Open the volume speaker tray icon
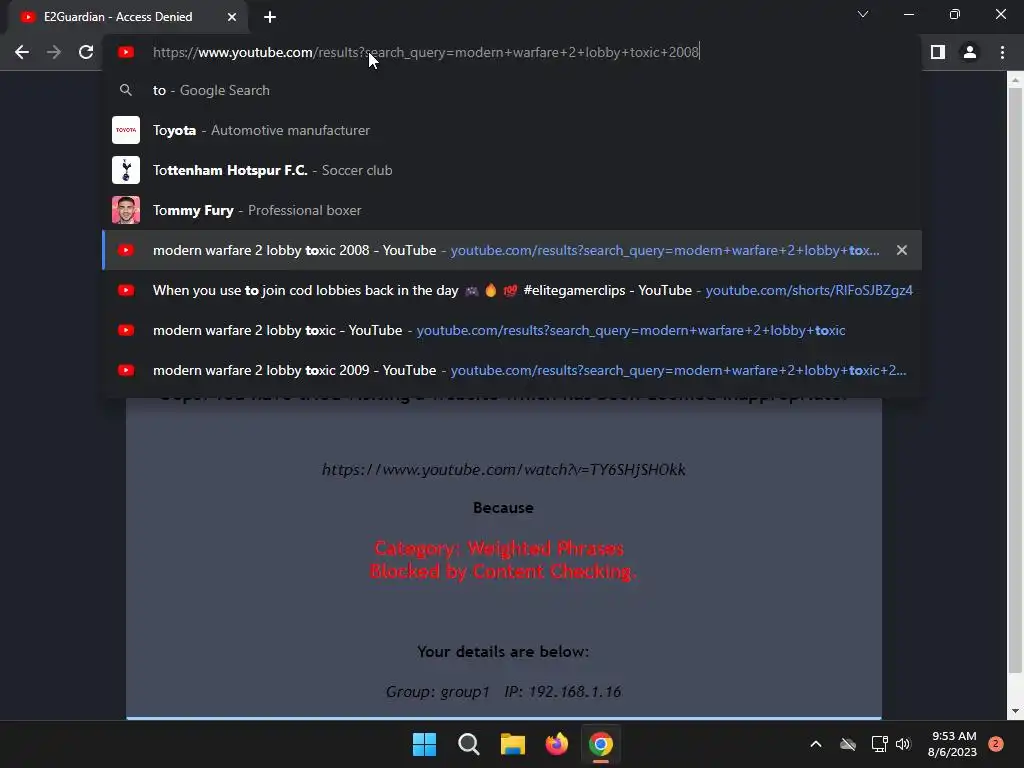The width and height of the screenshot is (1024, 768). coord(903,744)
